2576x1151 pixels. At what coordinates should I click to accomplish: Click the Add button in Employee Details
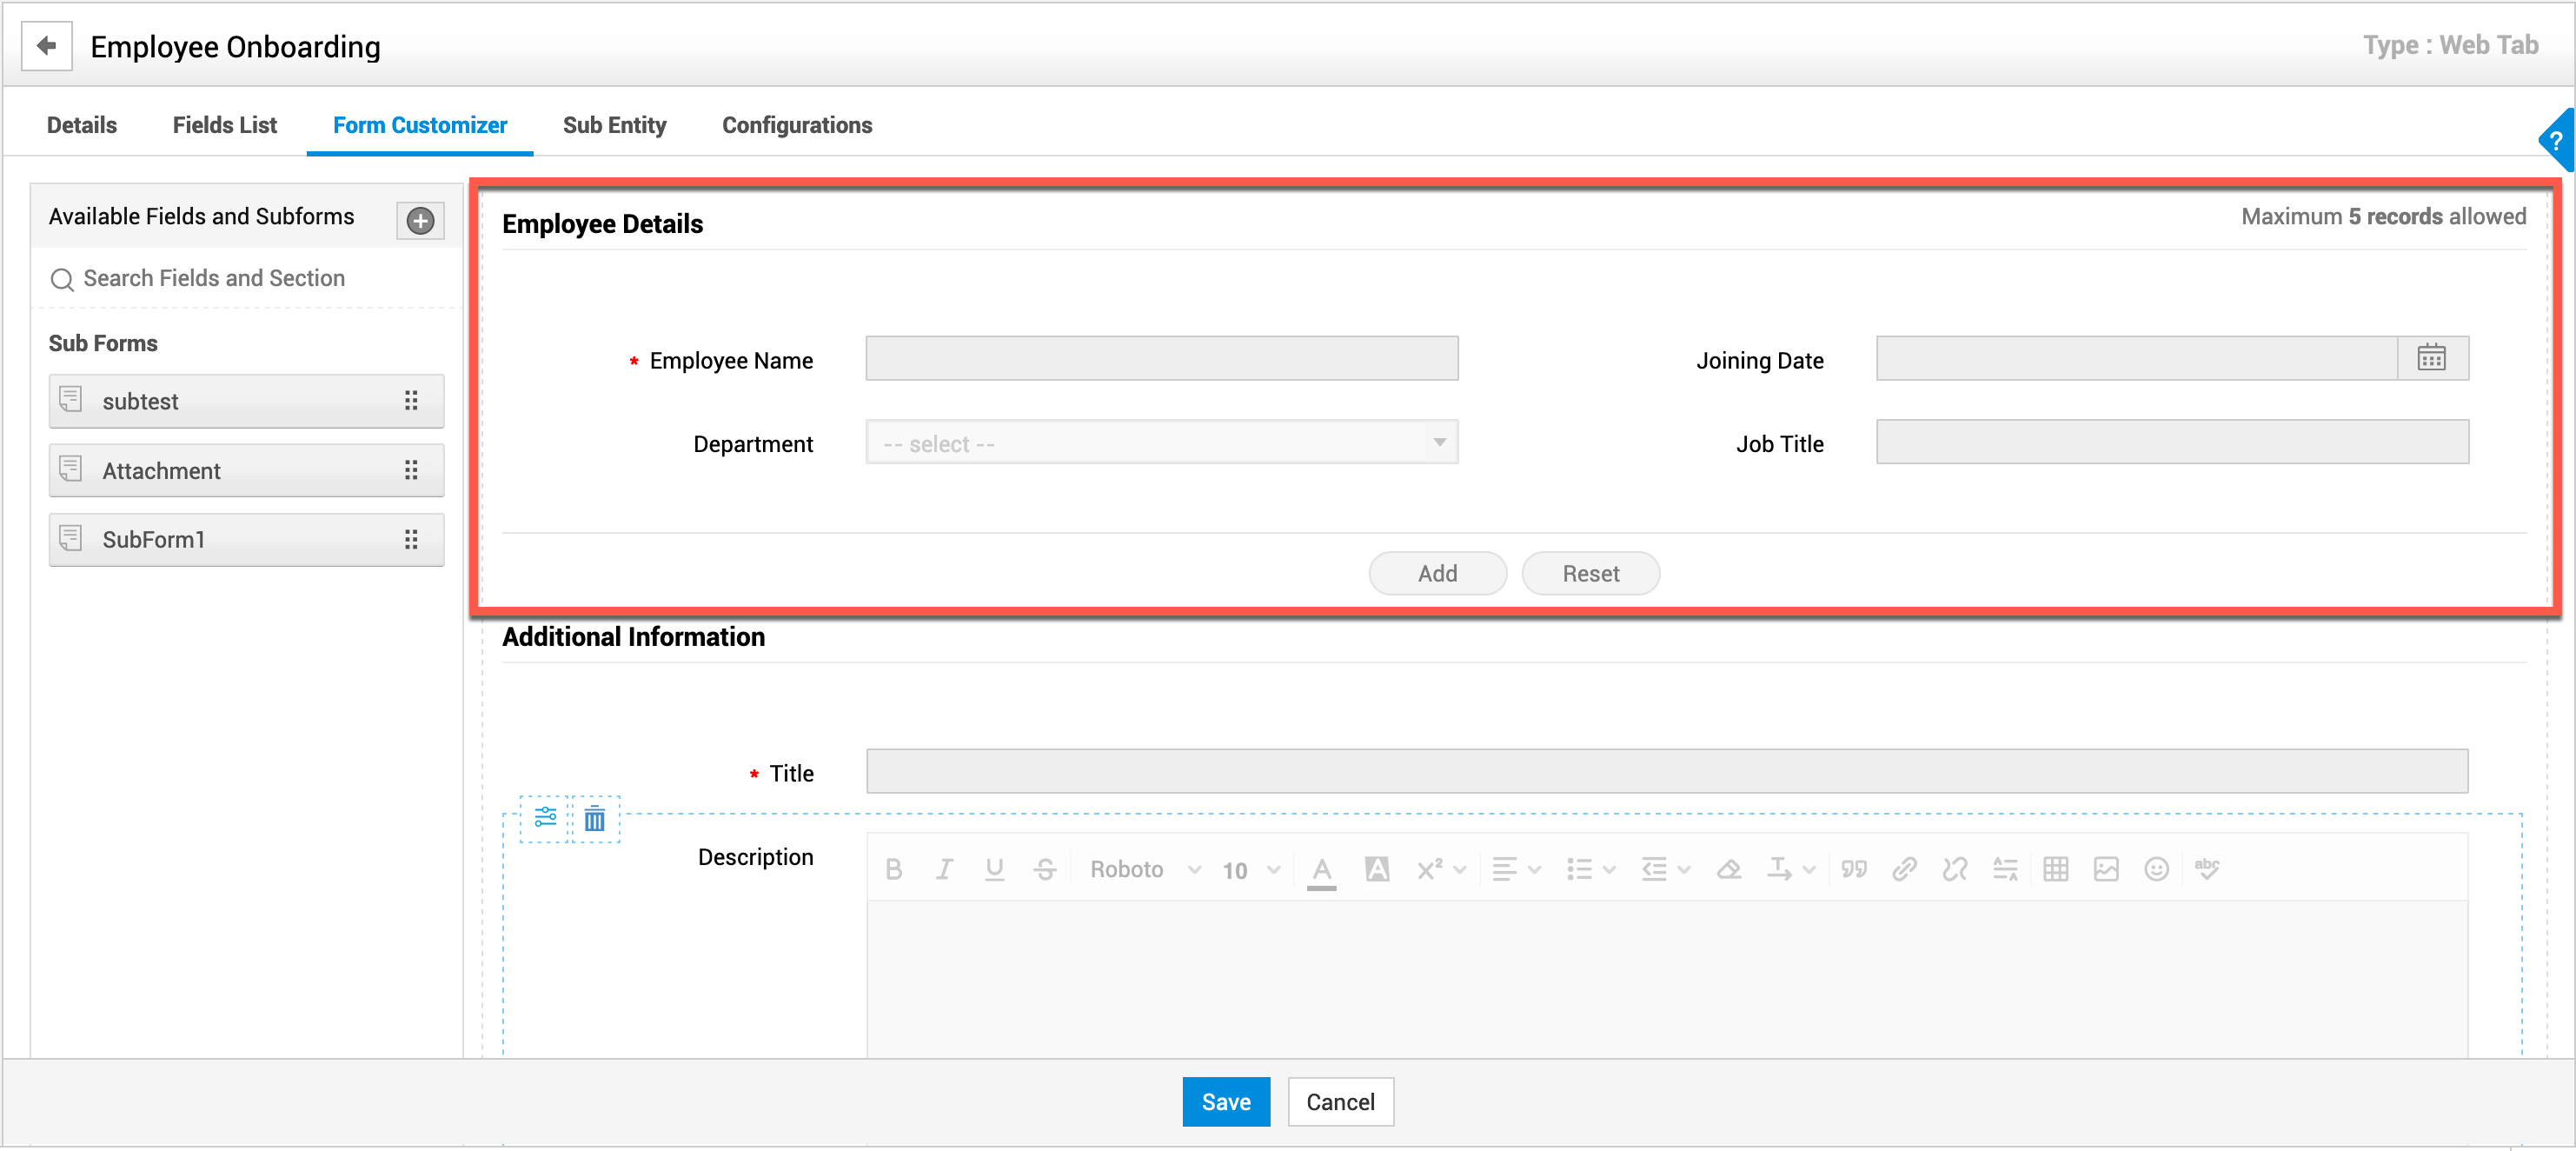[x=1436, y=573]
